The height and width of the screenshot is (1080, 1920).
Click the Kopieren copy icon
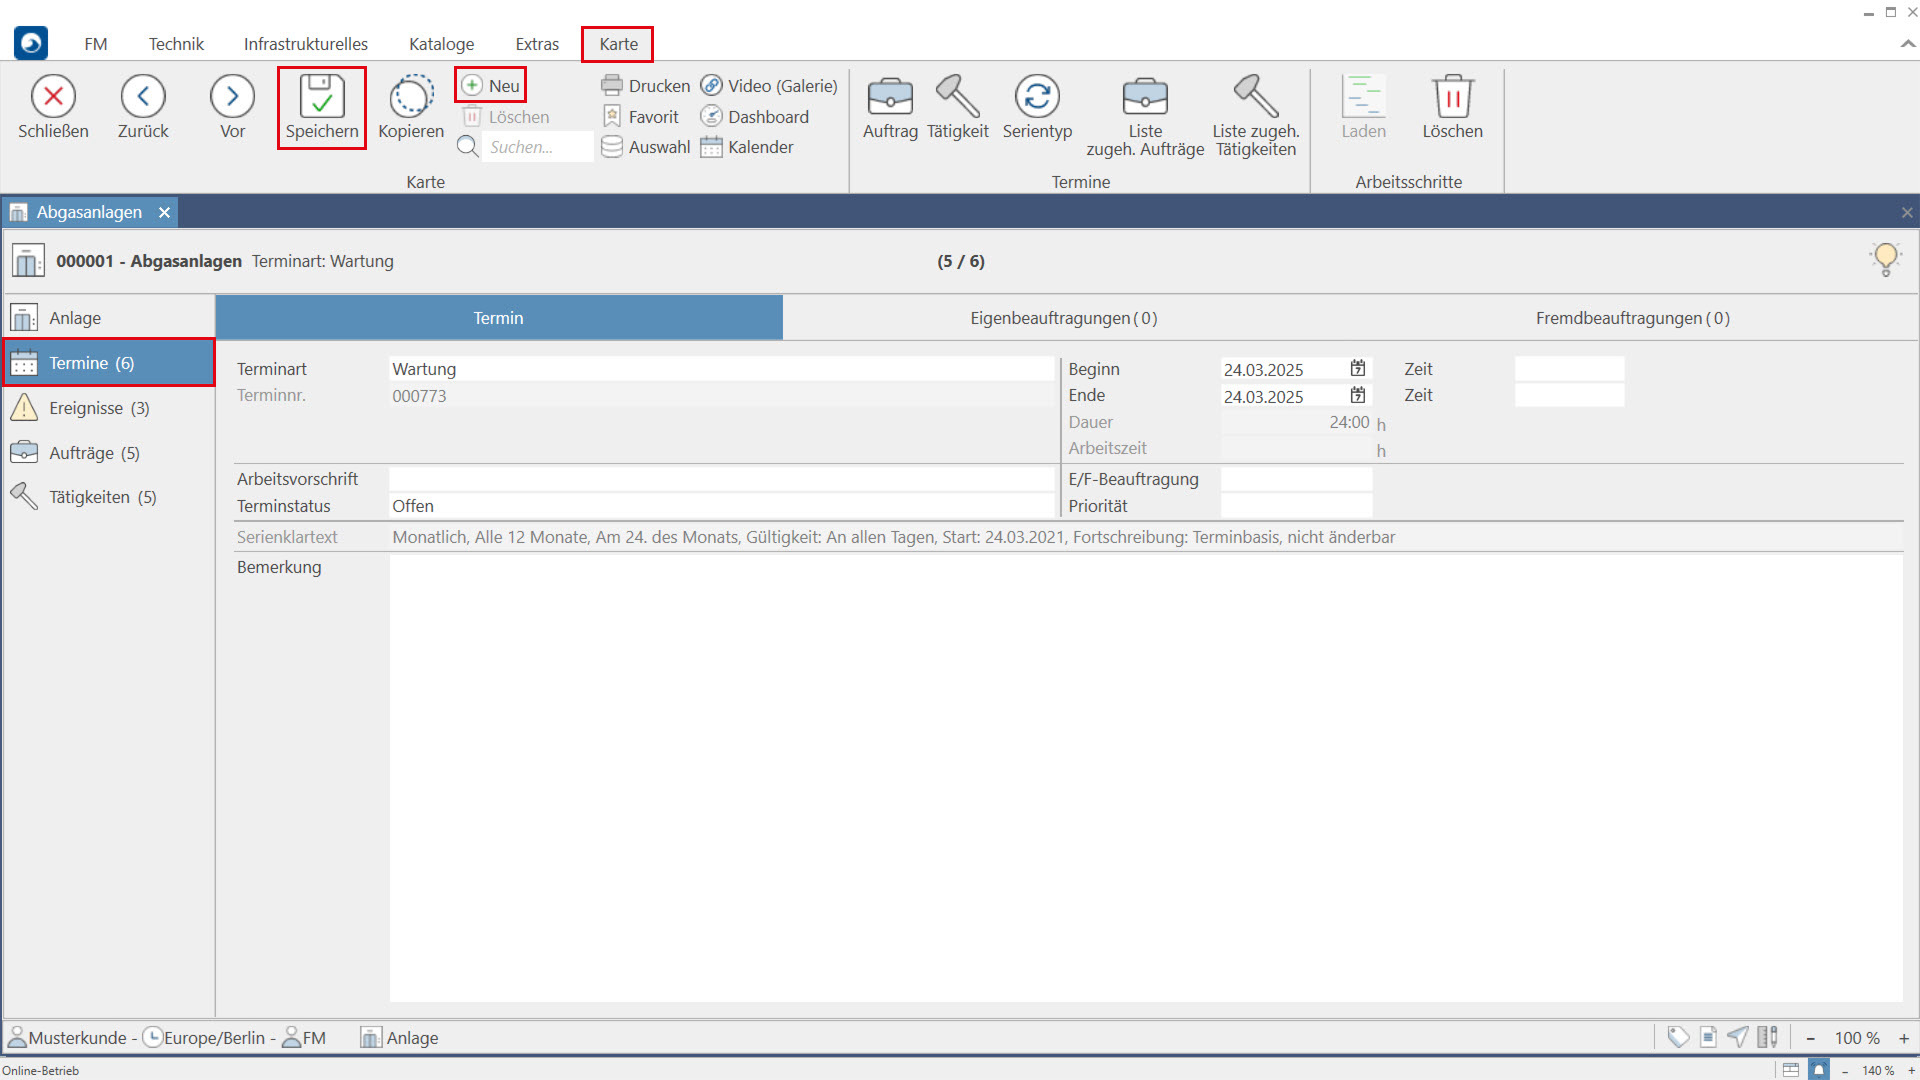(410, 98)
